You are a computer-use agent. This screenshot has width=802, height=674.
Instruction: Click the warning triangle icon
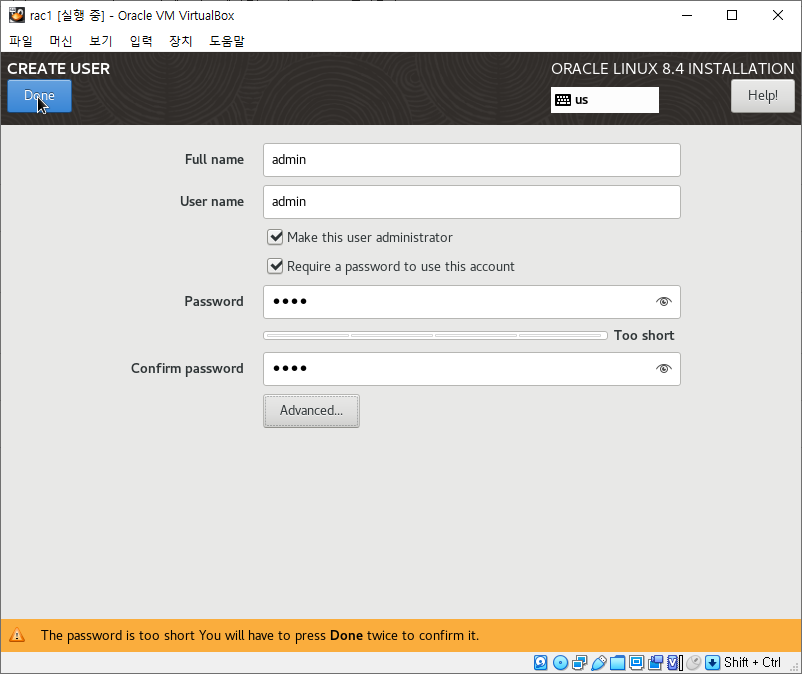pos(17,635)
